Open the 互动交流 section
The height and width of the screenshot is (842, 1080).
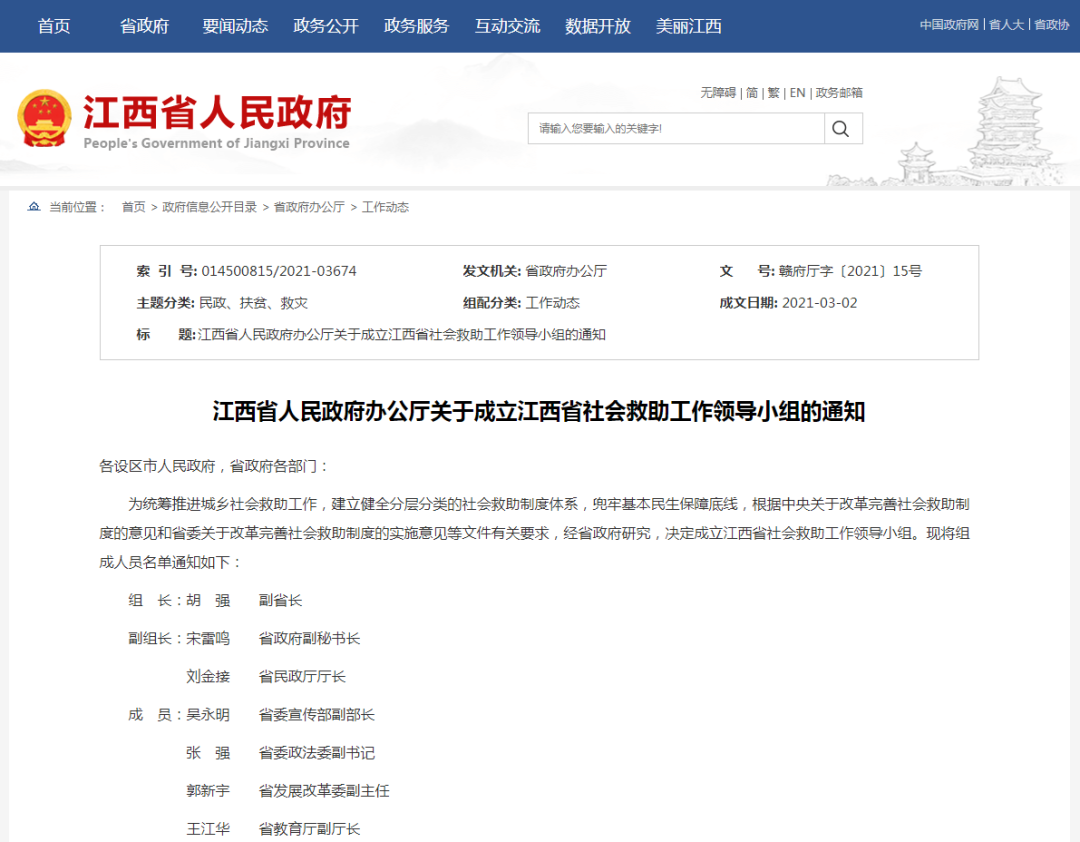[x=507, y=26]
